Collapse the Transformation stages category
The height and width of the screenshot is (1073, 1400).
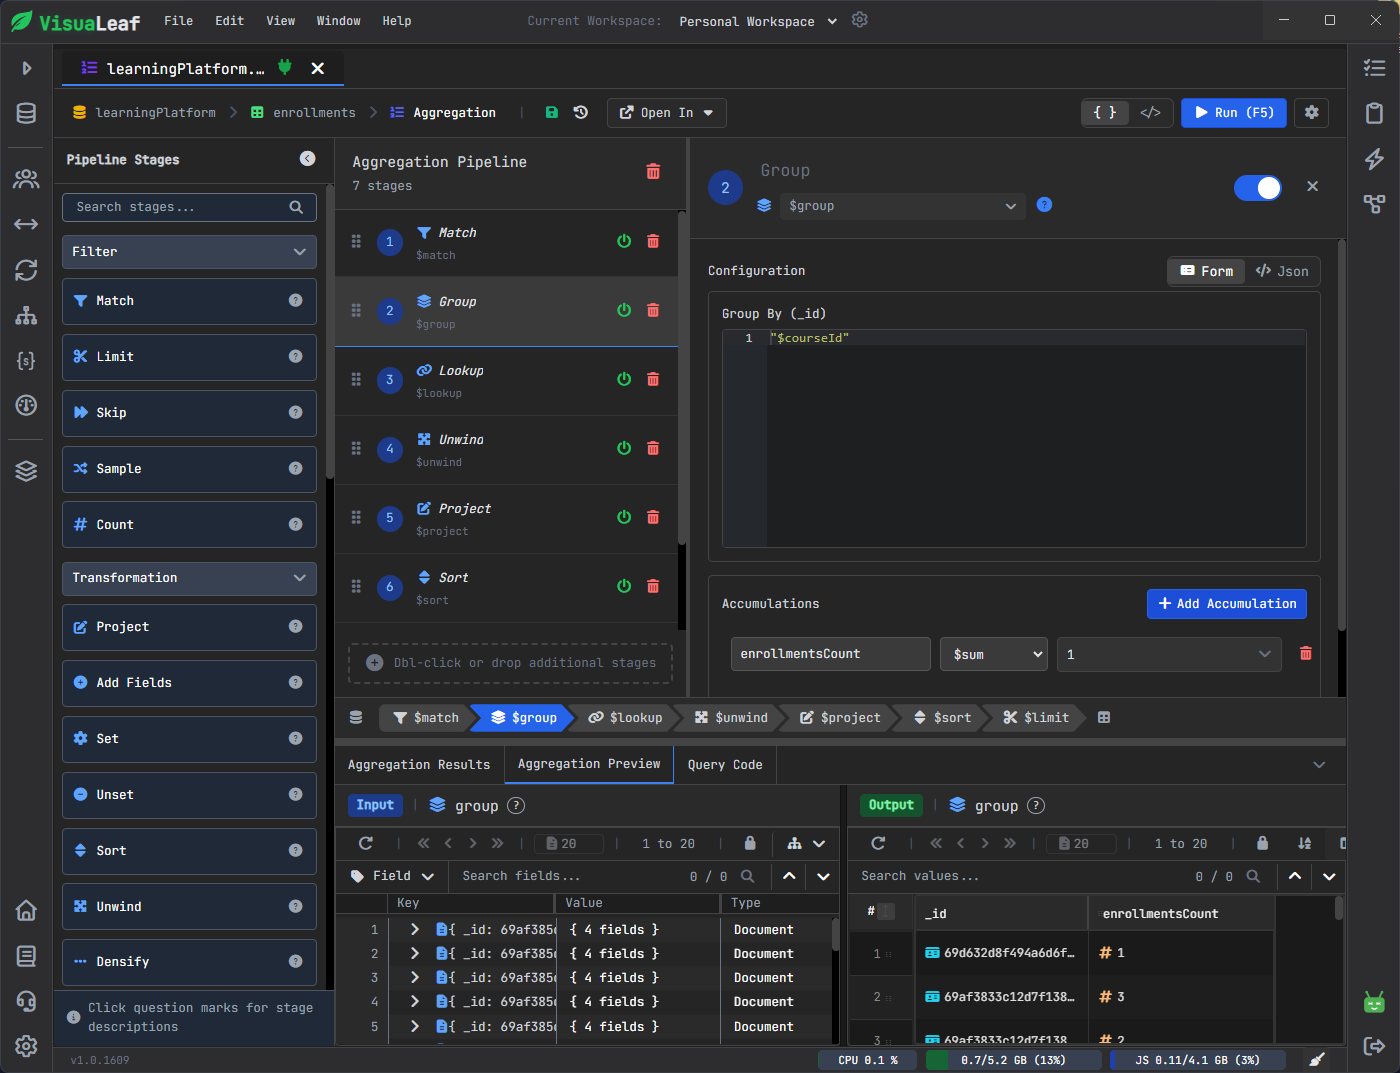click(x=189, y=578)
